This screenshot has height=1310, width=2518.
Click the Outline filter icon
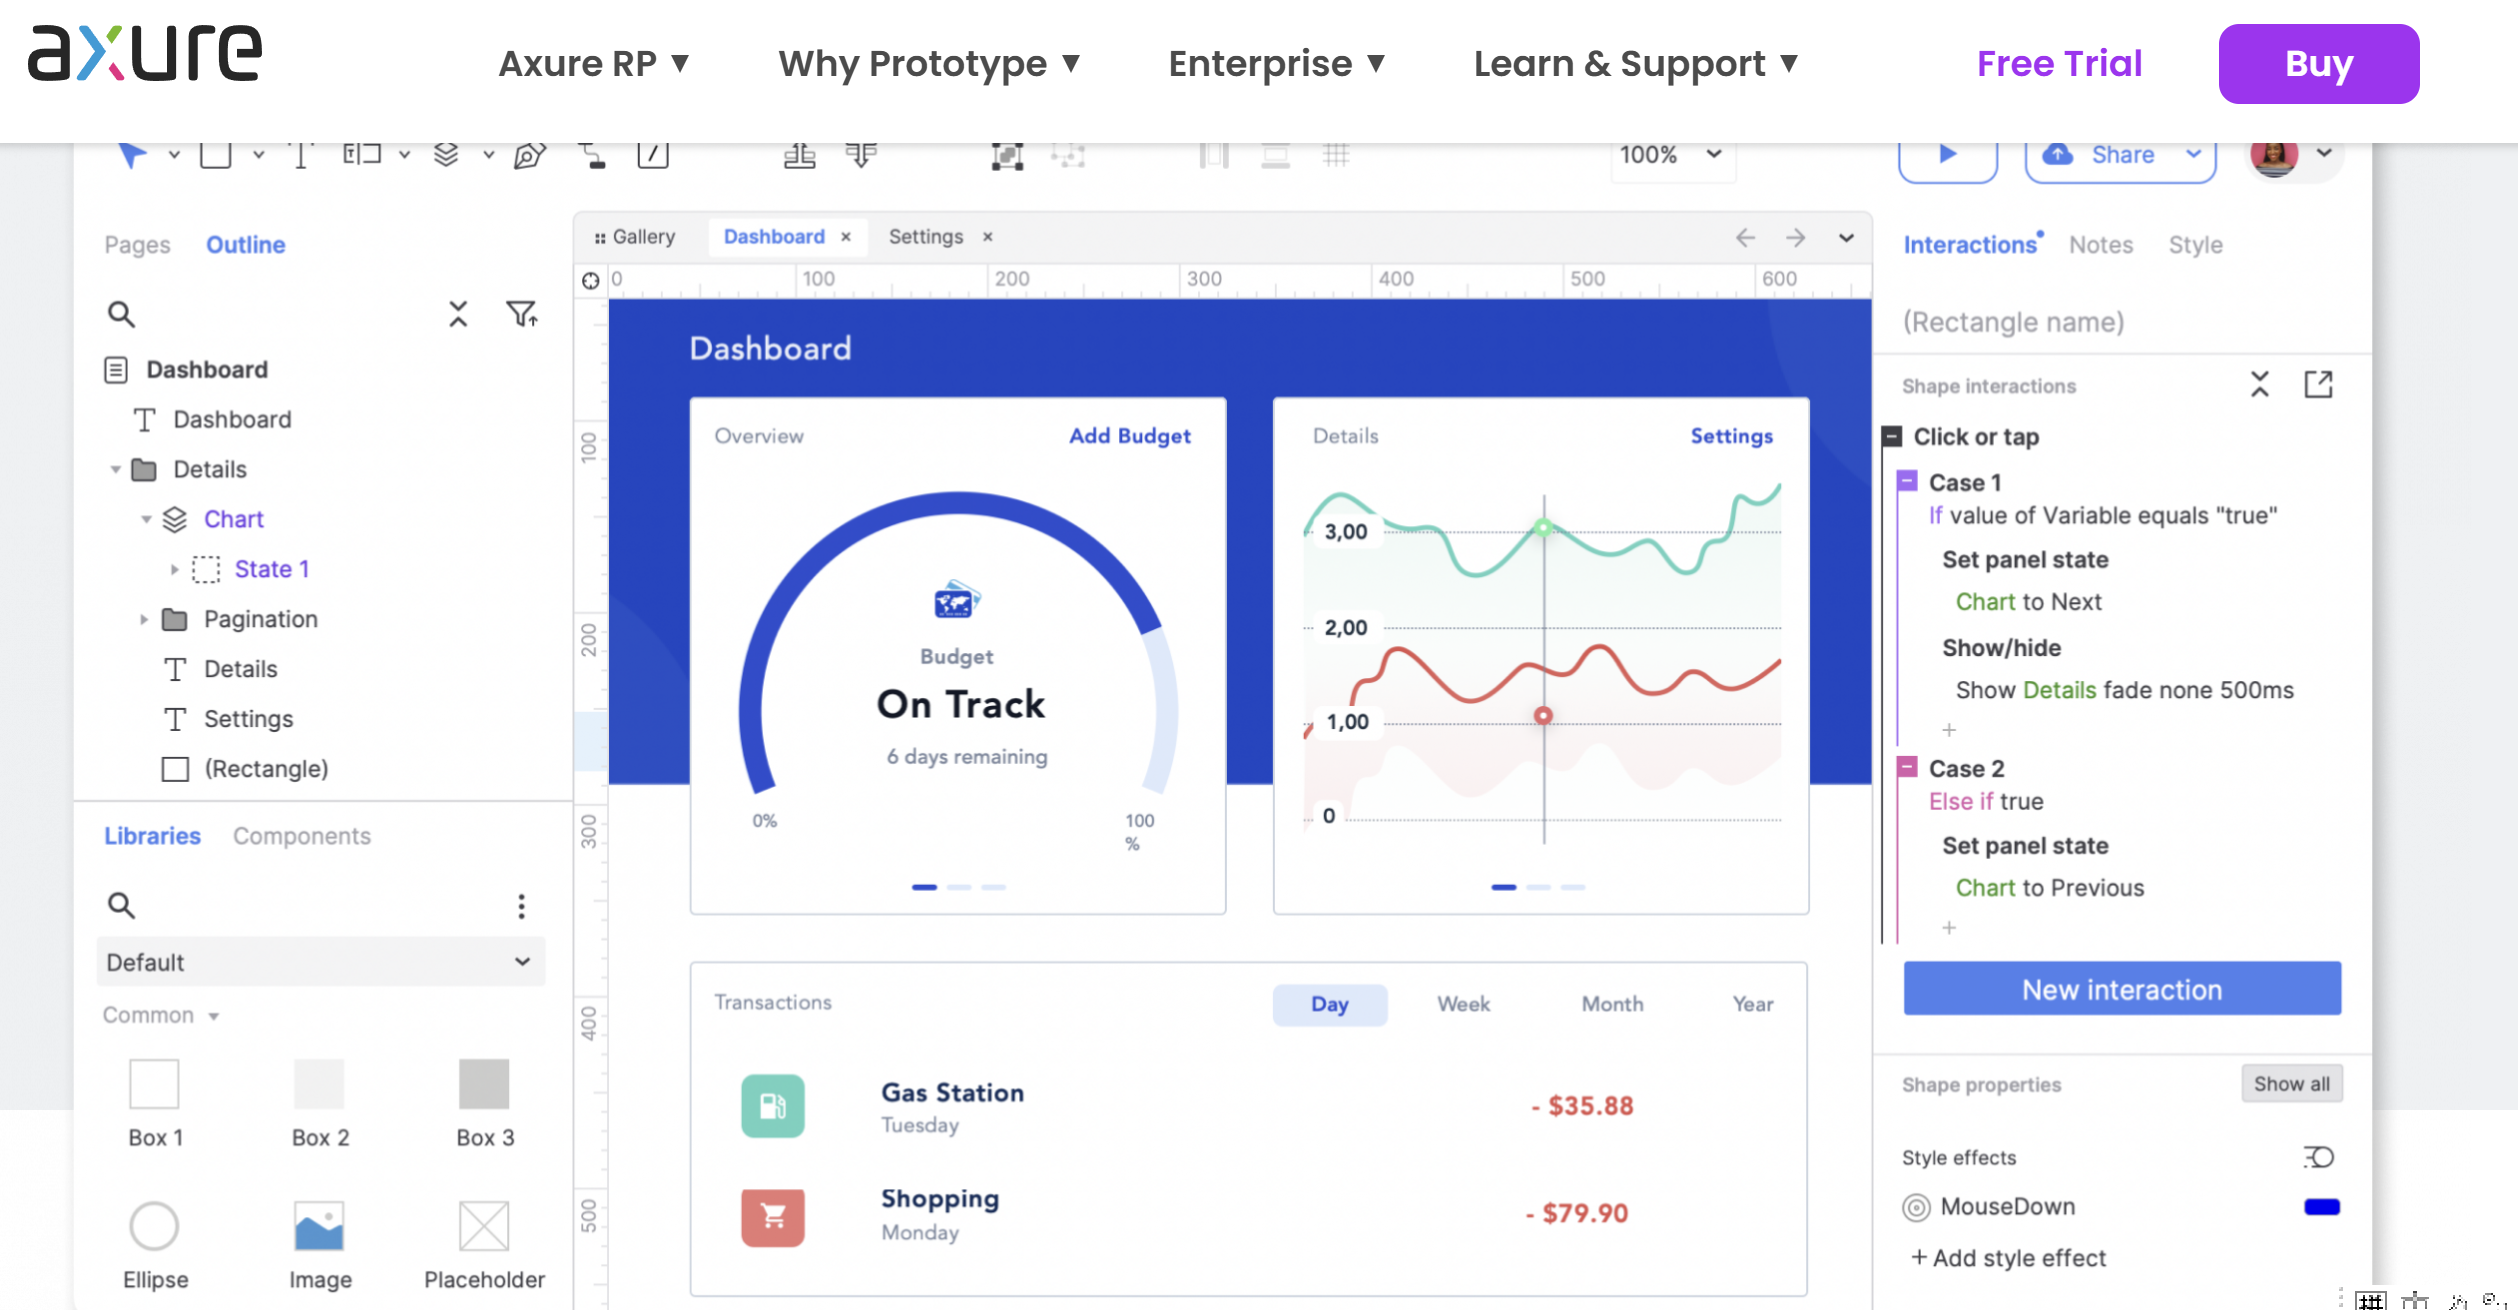tap(521, 314)
